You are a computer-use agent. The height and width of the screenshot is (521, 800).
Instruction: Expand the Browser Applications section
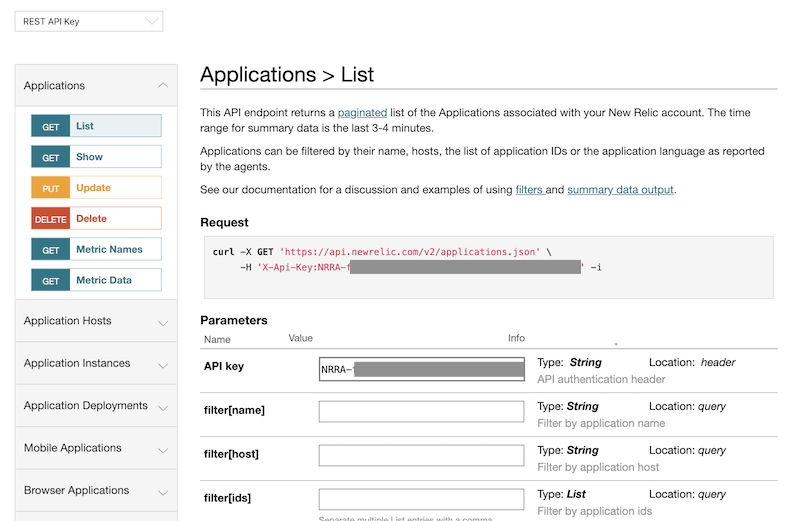click(96, 491)
